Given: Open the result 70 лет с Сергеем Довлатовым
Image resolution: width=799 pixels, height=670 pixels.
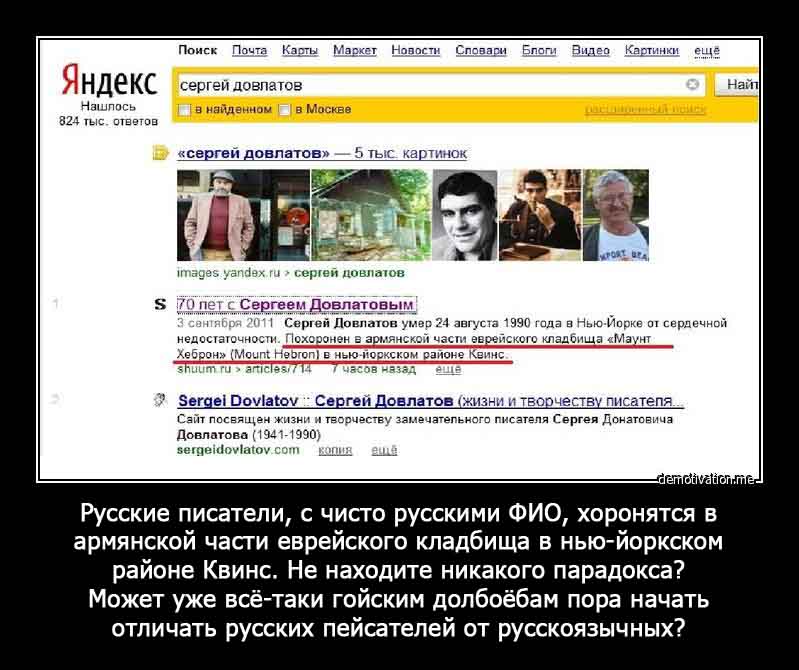Looking at the screenshot, I should click(x=297, y=305).
